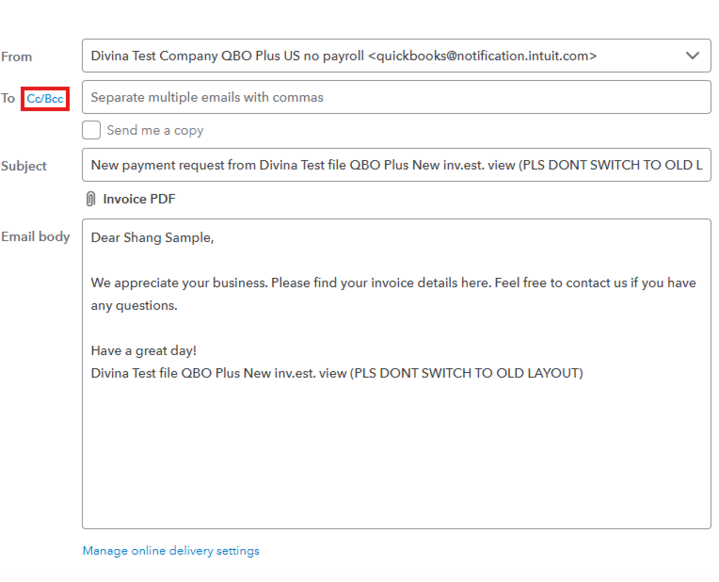Click the "Send me a copy" label text
The width and height of the screenshot is (719, 582).
pyautogui.click(x=155, y=130)
